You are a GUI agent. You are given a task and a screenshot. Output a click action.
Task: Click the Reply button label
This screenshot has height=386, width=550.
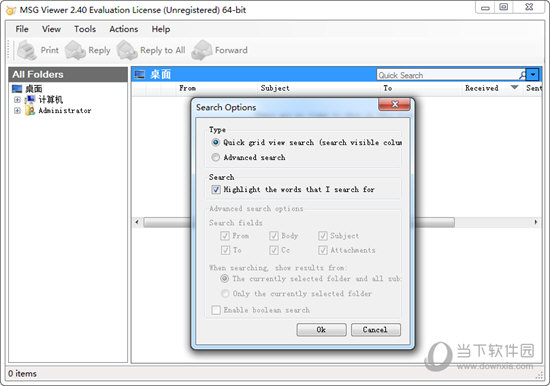pyautogui.click(x=99, y=50)
